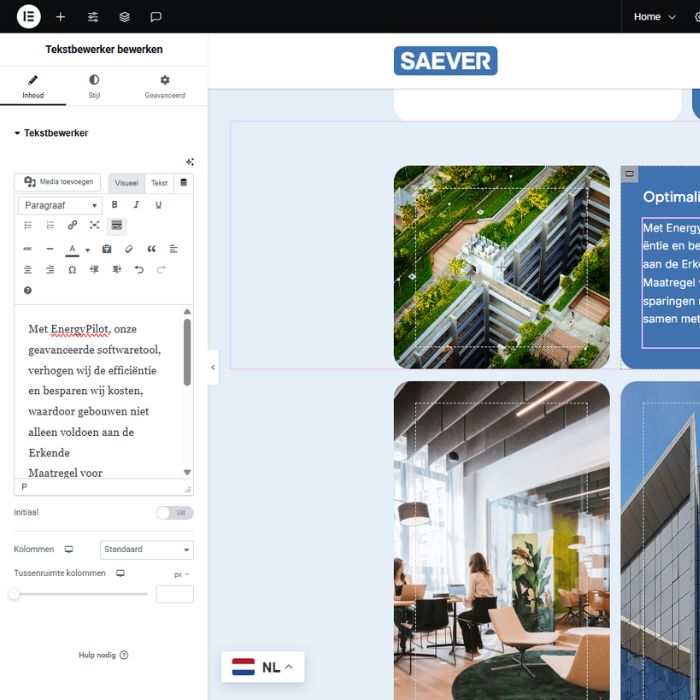
Task: Click the undo arrow in editor
Action: click(139, 270)
